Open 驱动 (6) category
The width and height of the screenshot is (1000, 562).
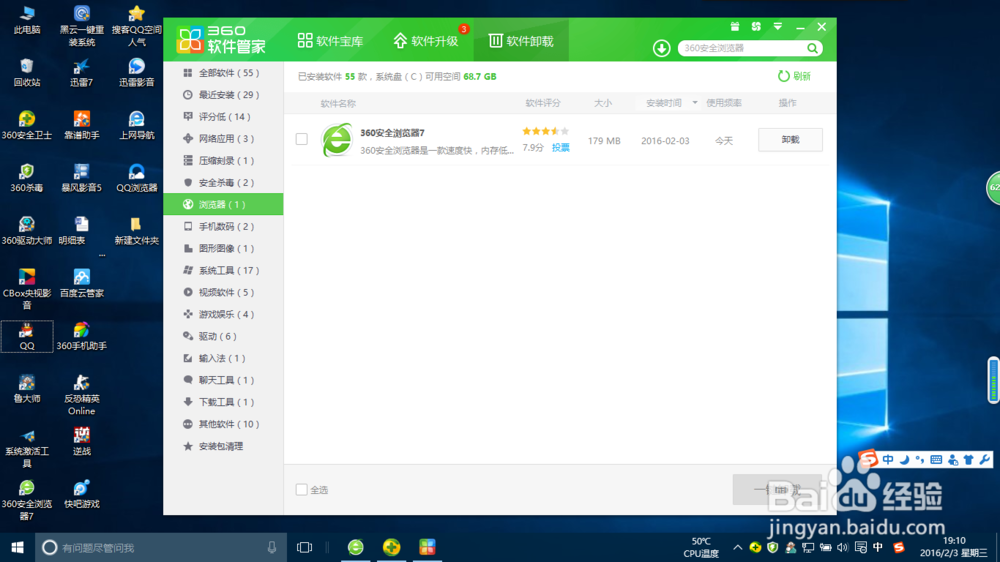[x=223, y=336]
